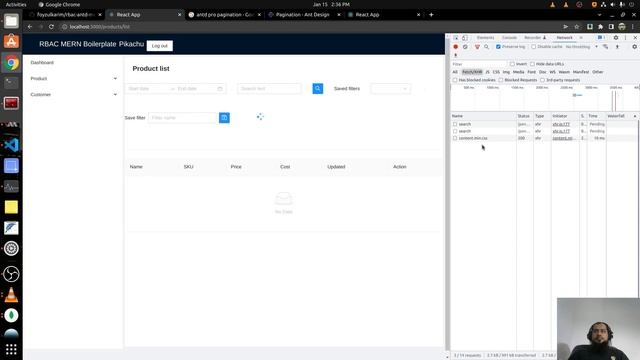Open the first search request row
Viewport: 640px width, 360px height.
484,124
